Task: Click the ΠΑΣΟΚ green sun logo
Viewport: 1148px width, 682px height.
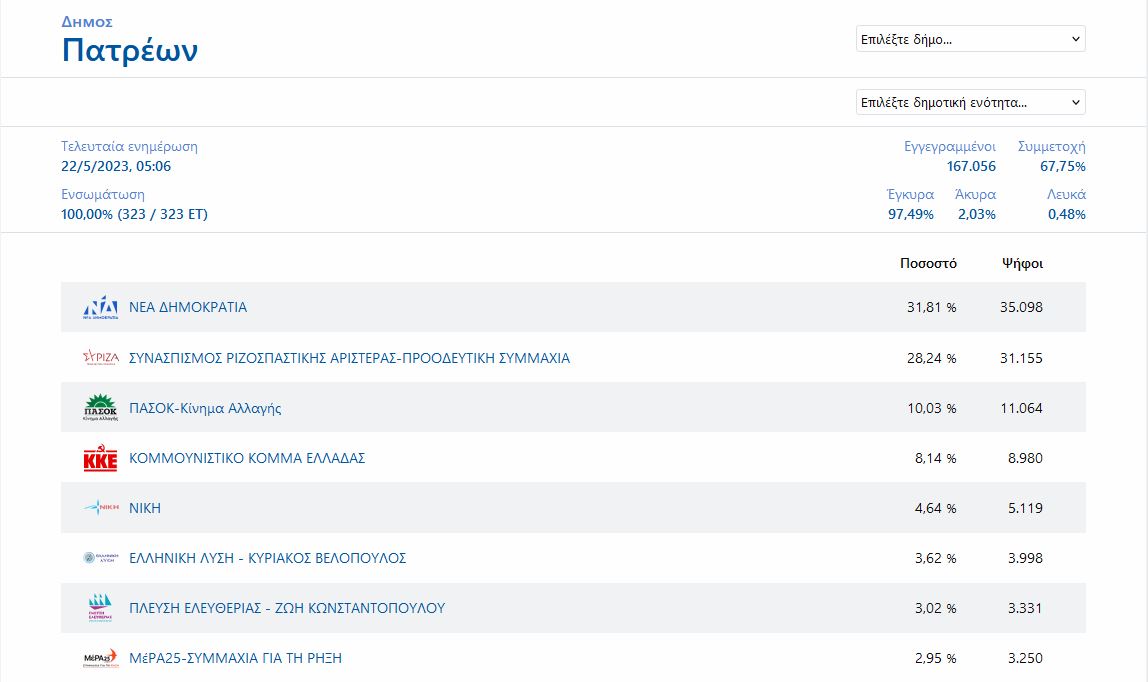Action: (x=100, y=408)
